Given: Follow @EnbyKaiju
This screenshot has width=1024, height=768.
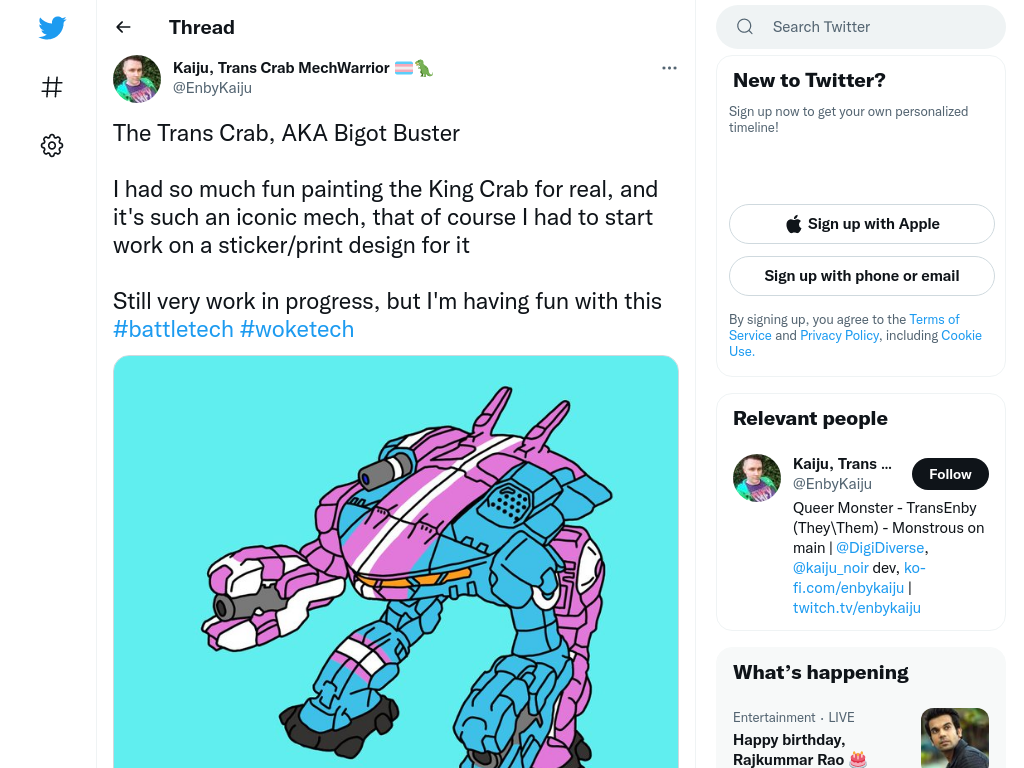Looking at the screenshot, I should (950, 474).
